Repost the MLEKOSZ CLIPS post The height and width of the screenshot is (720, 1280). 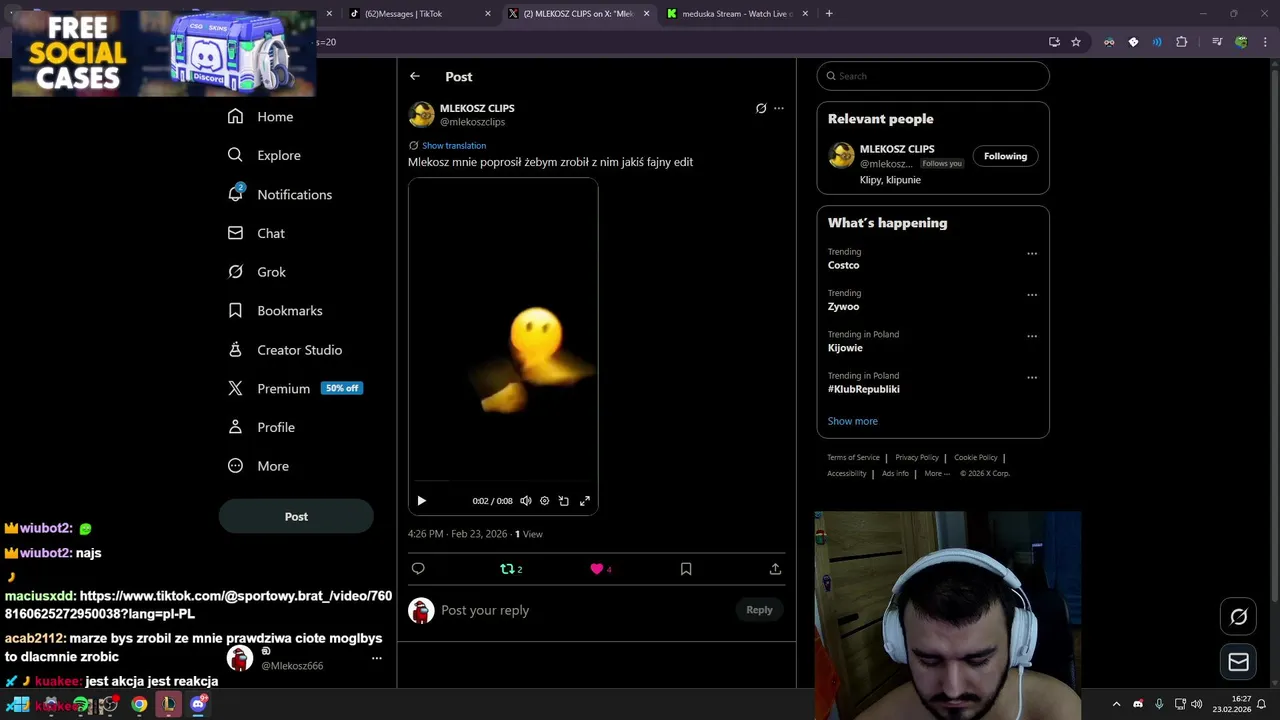tap(511, 569)
